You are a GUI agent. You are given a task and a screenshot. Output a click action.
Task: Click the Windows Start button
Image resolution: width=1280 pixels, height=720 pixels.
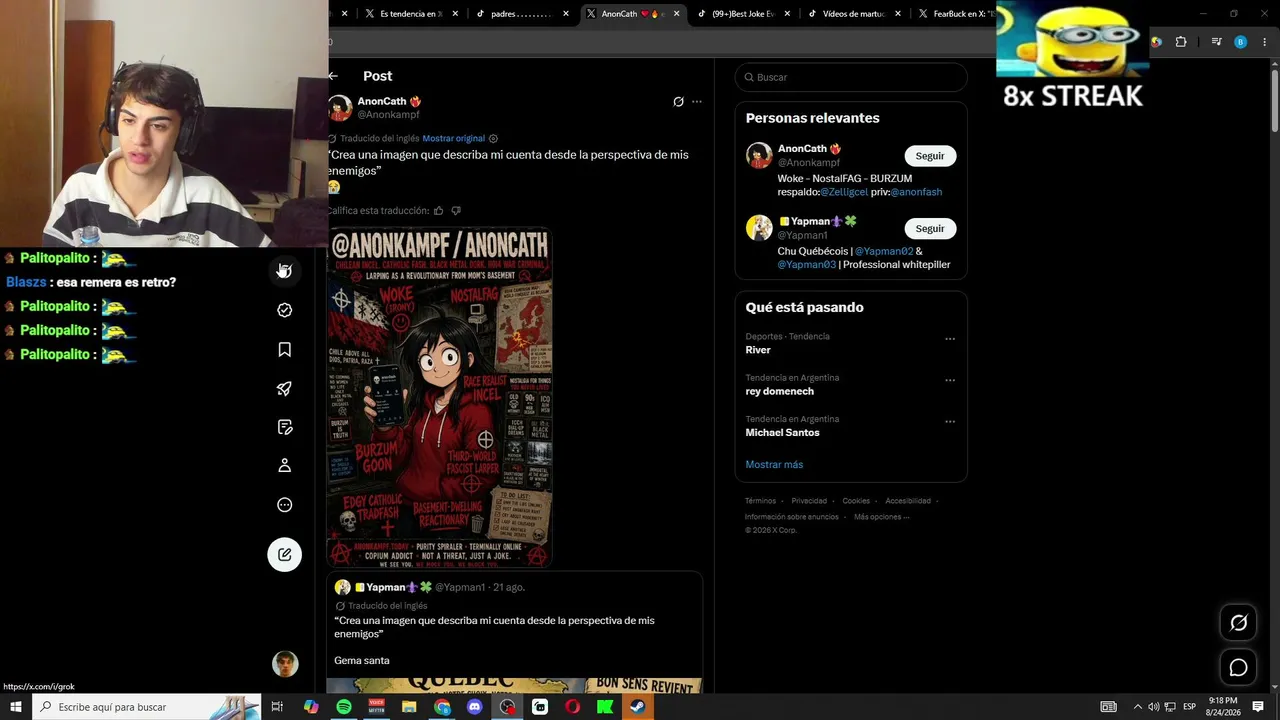click(16, 707)
